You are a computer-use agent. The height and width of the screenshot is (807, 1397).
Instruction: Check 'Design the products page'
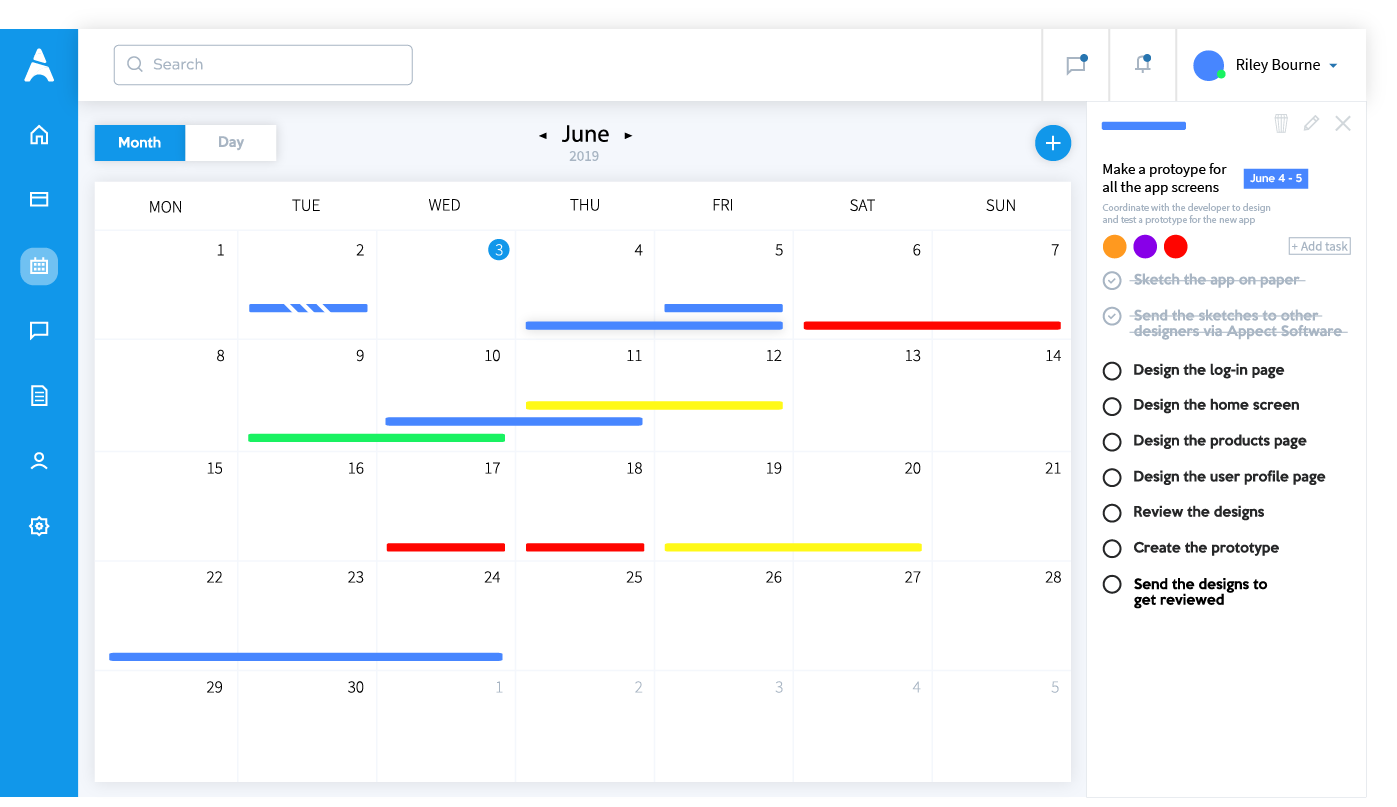coord(1112,442)
